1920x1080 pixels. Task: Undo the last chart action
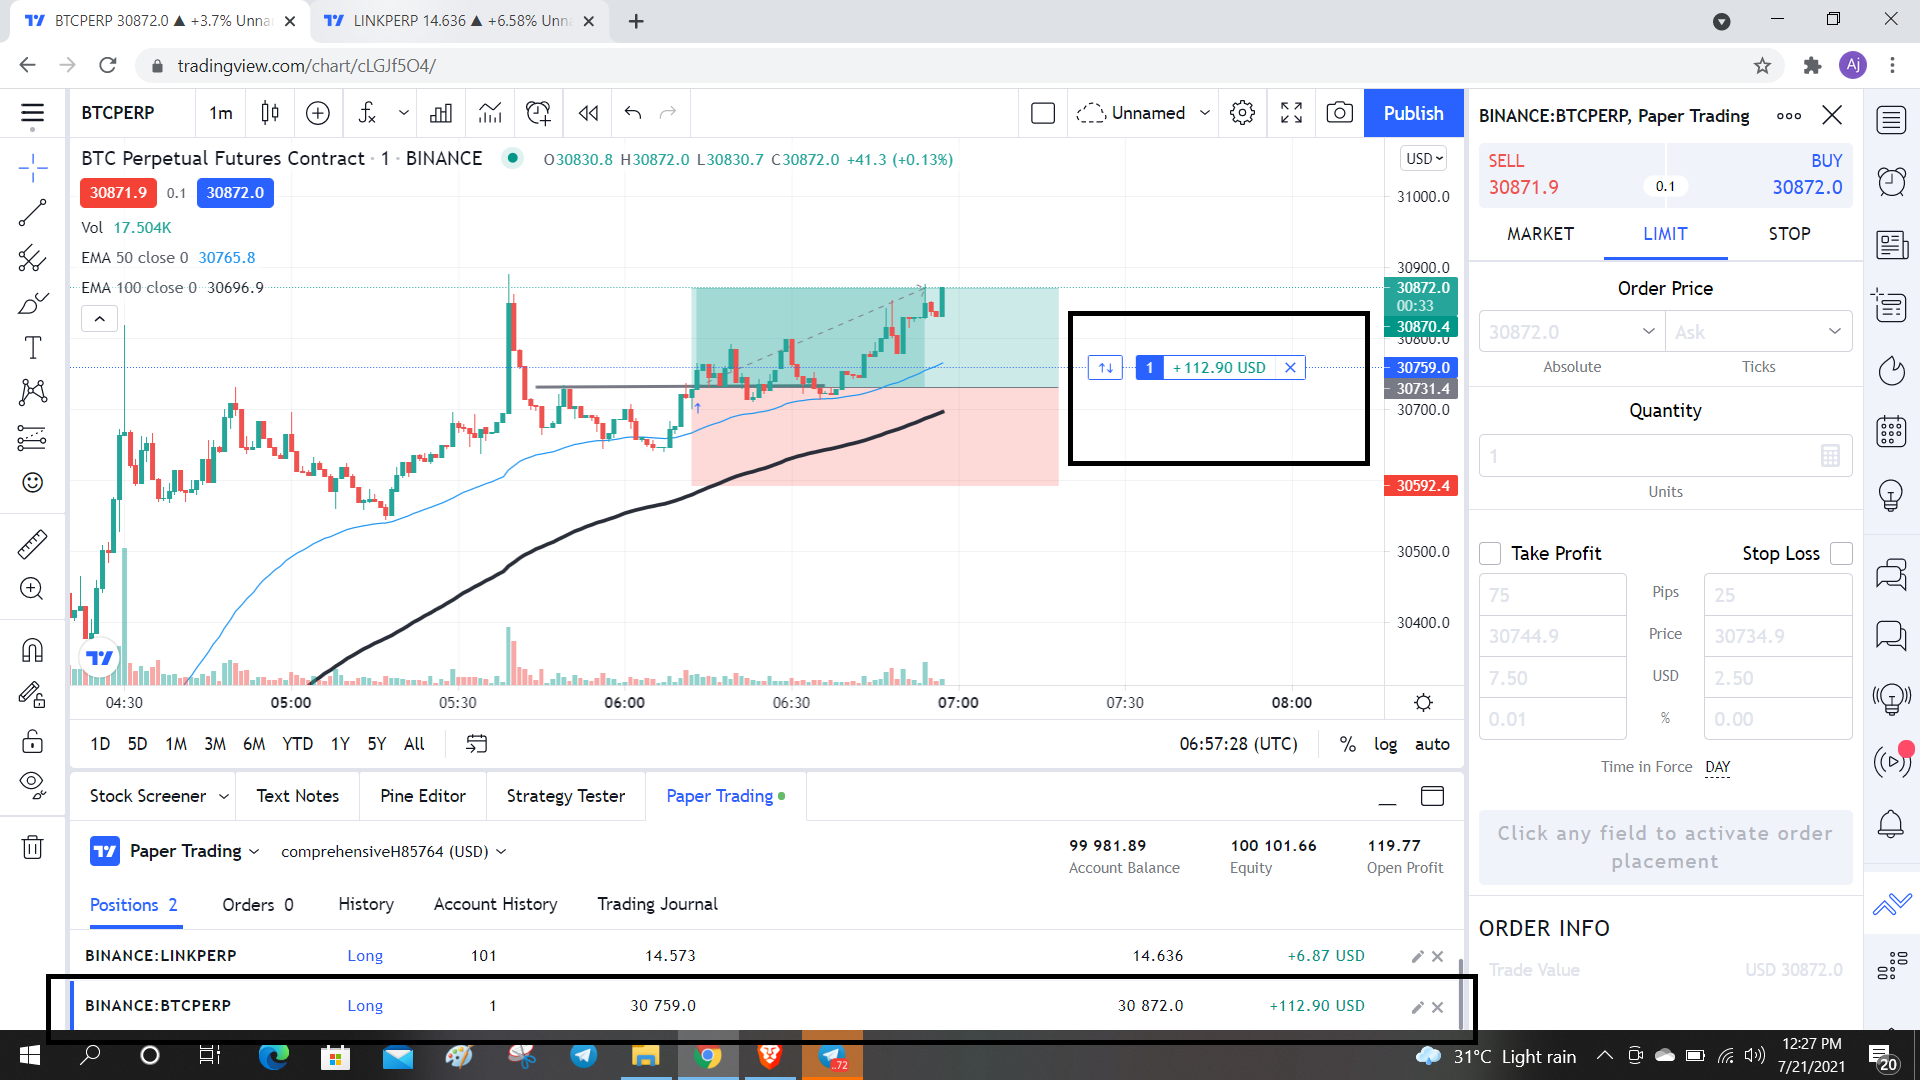point(633,113)
